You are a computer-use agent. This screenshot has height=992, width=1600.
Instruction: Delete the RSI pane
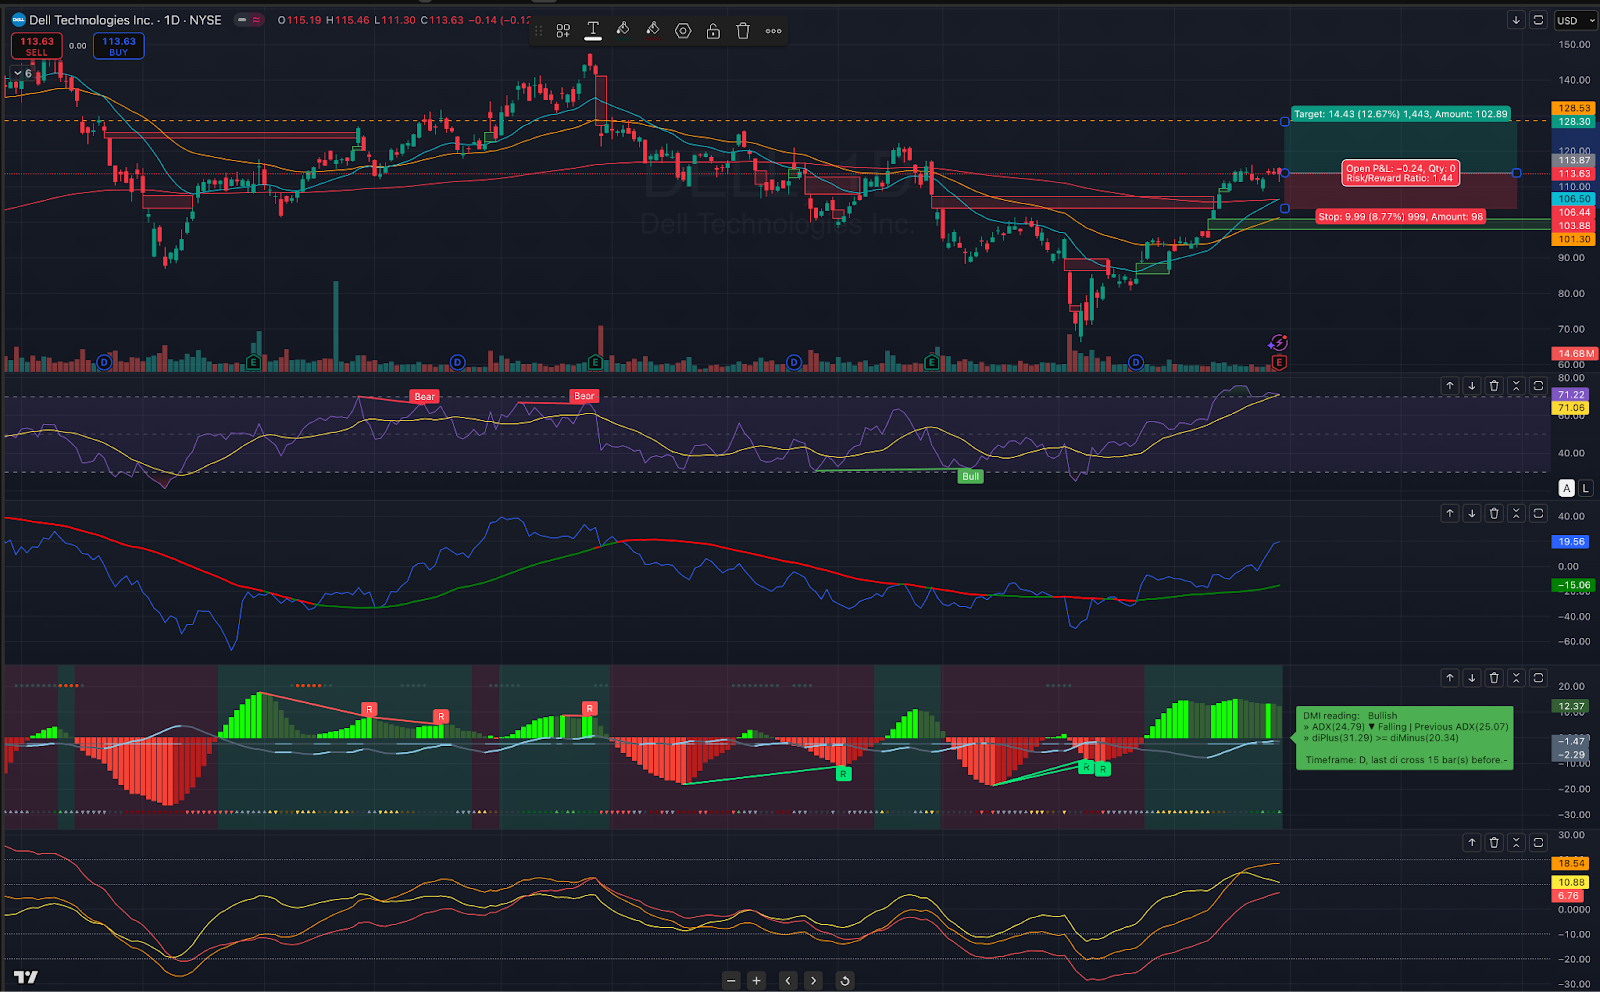pyautogui.click(x=1494, y=385)
